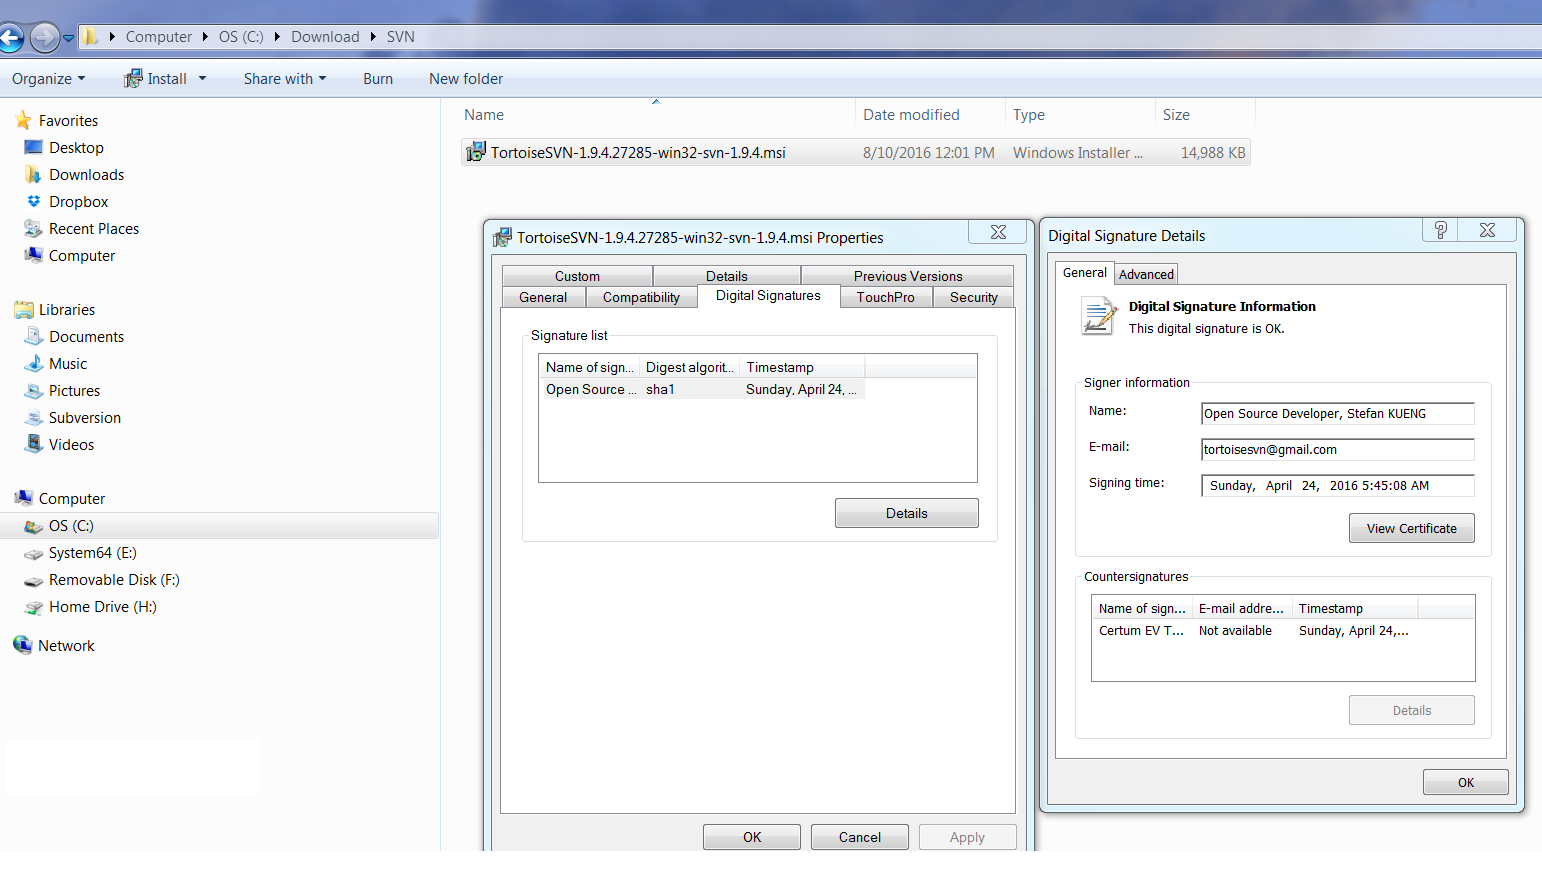Open the TouchPro tab

point(886,297)
